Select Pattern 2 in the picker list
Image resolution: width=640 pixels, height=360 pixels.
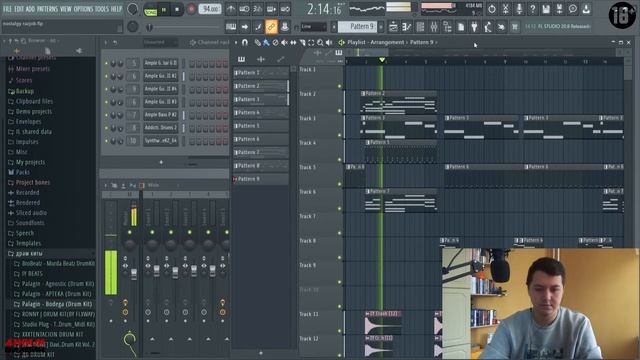260,86
